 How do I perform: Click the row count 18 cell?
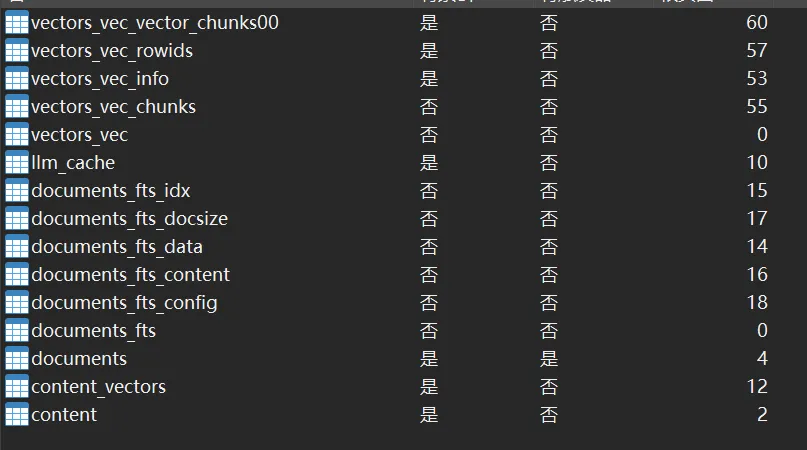tap(756, 303)
